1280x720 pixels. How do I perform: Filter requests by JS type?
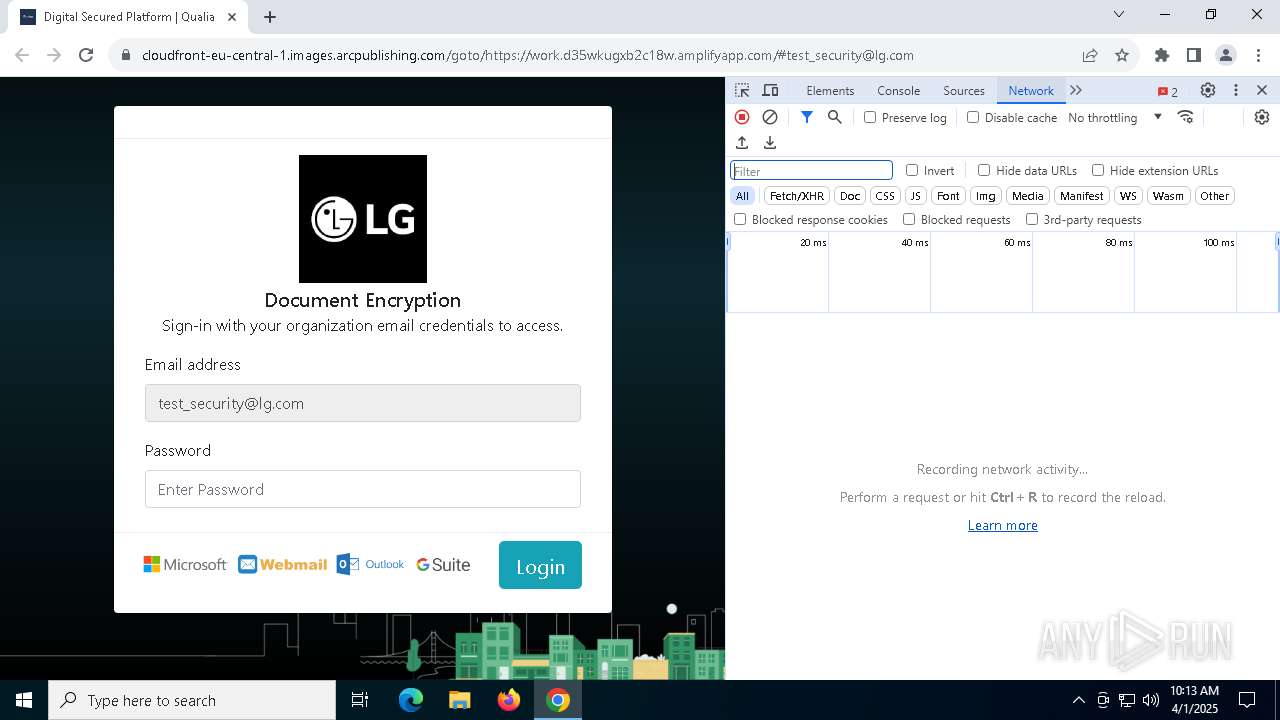click(915, 196)
